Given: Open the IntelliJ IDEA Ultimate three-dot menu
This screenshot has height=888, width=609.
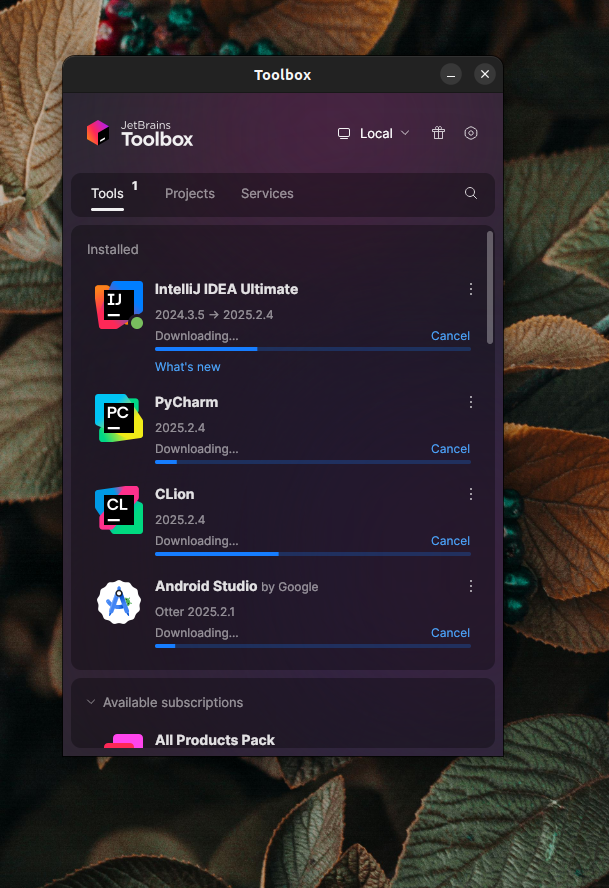Looking at the screenshot, I should click(x=471, y=289).
